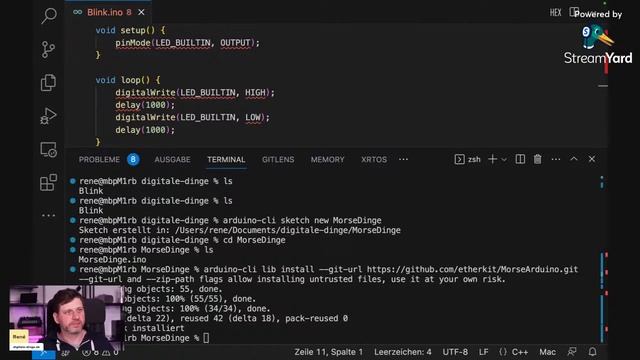The image size is (640, 360).
Task: Switch to the MEMORY panel tab
Action: point(327,160)
